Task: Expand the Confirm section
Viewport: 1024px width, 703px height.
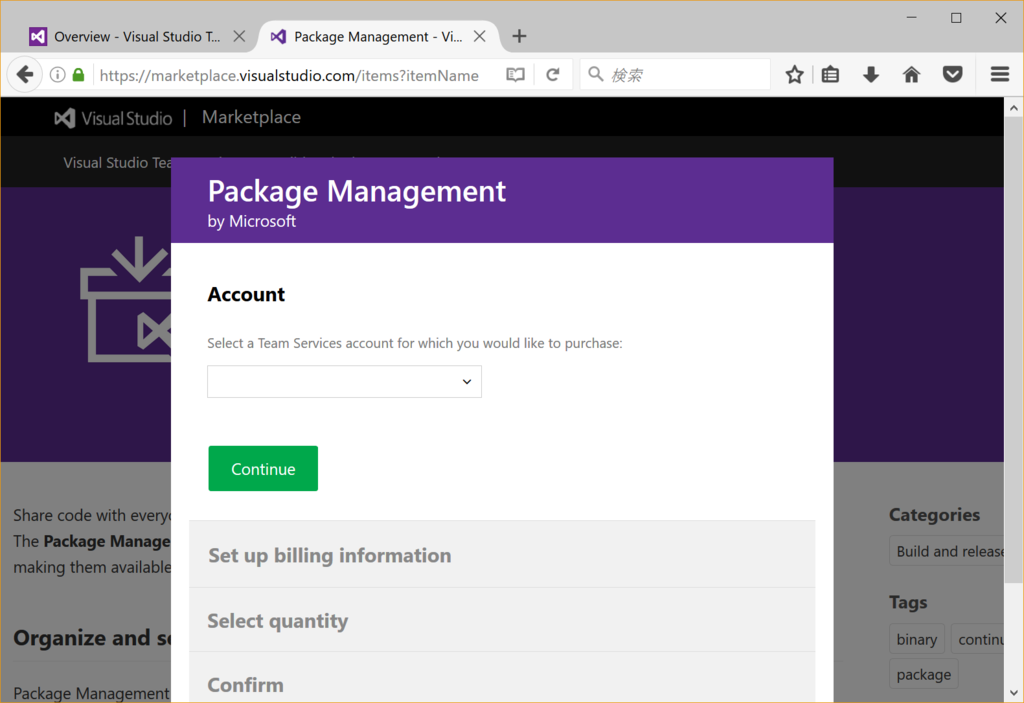Action: [502, 679]
